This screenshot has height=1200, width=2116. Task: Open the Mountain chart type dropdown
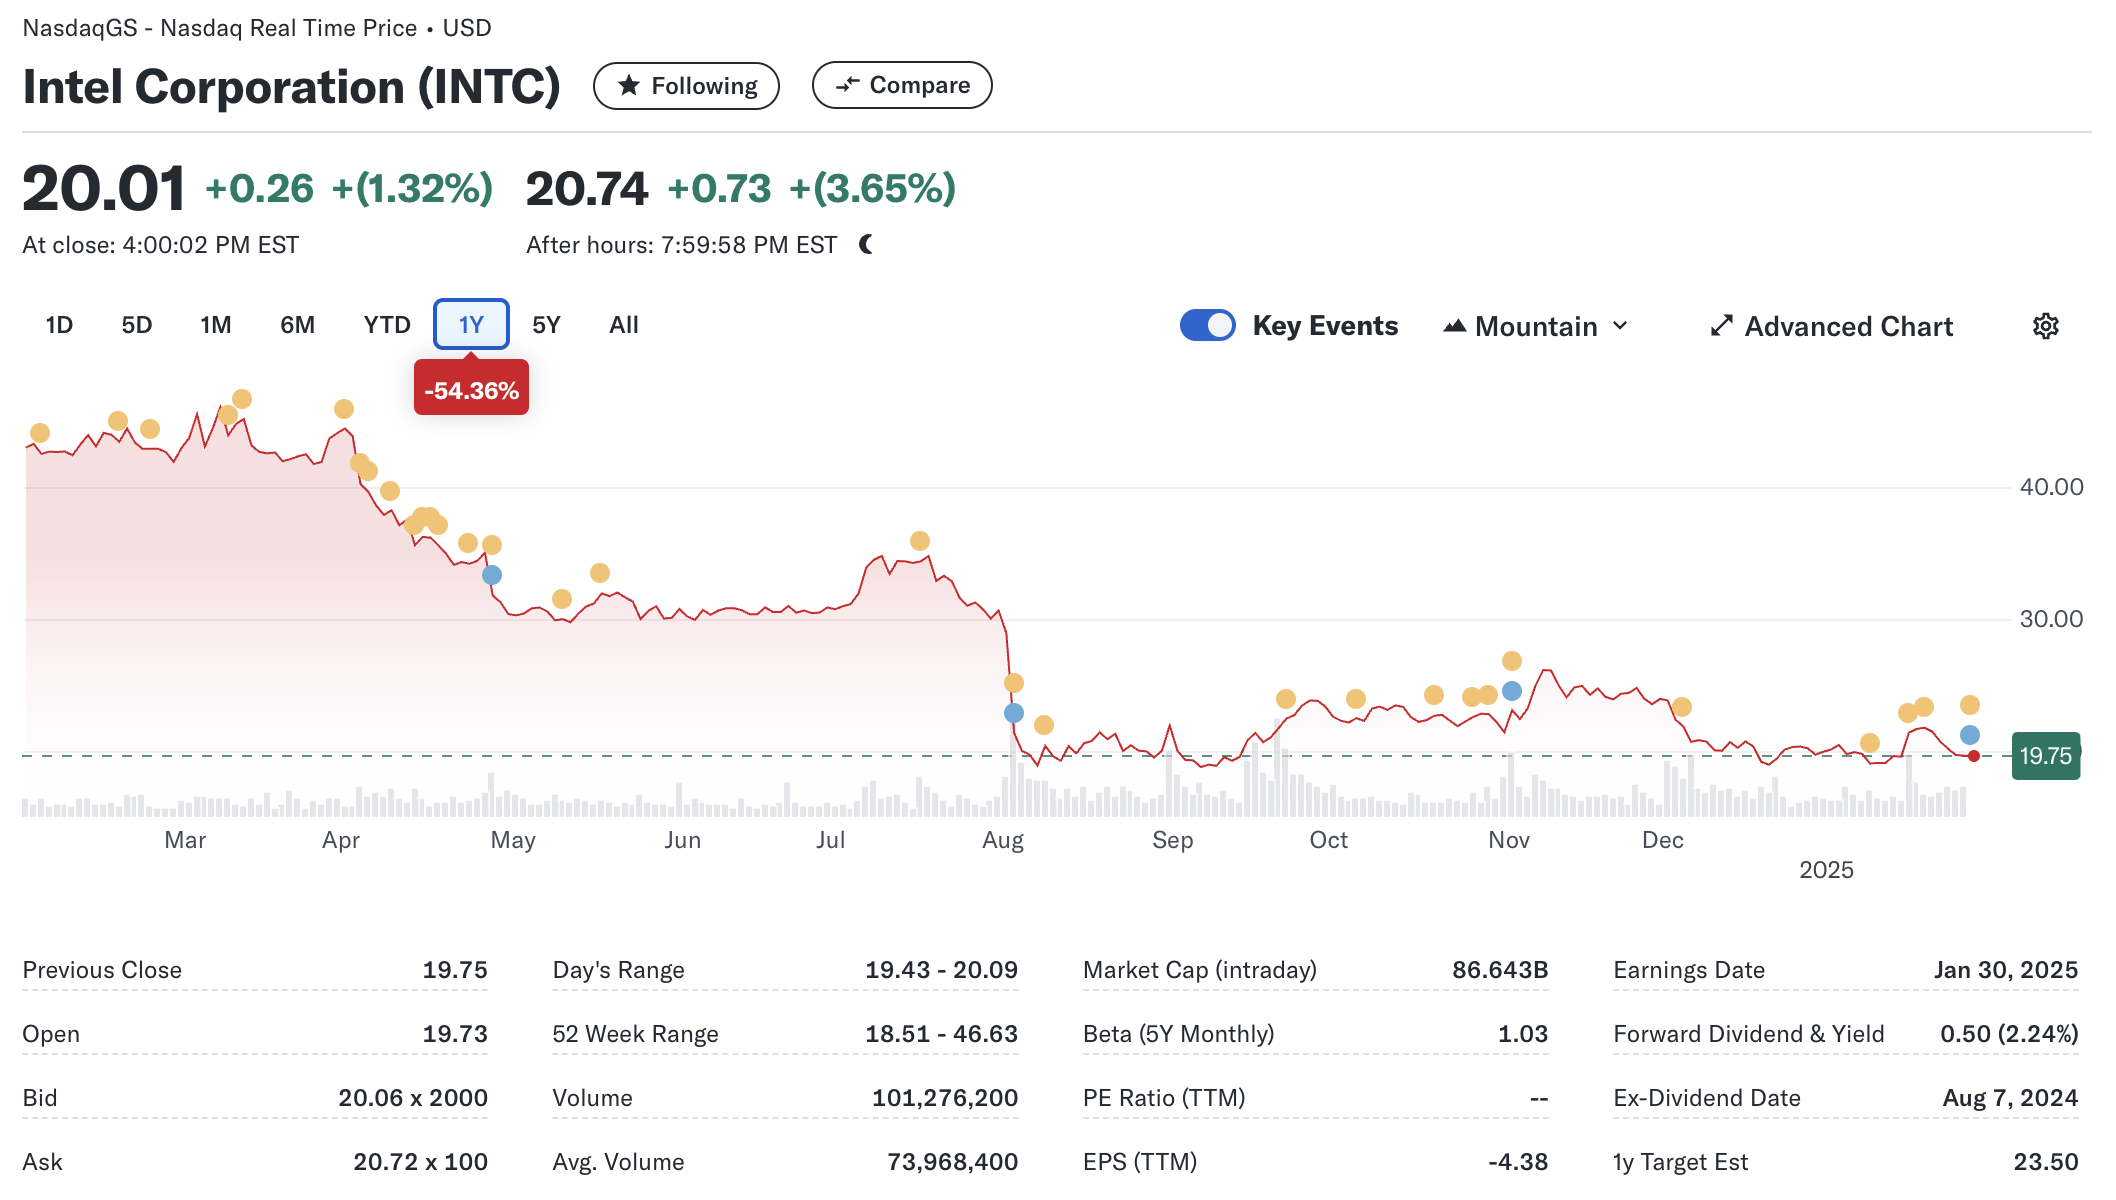point(1536,326)
